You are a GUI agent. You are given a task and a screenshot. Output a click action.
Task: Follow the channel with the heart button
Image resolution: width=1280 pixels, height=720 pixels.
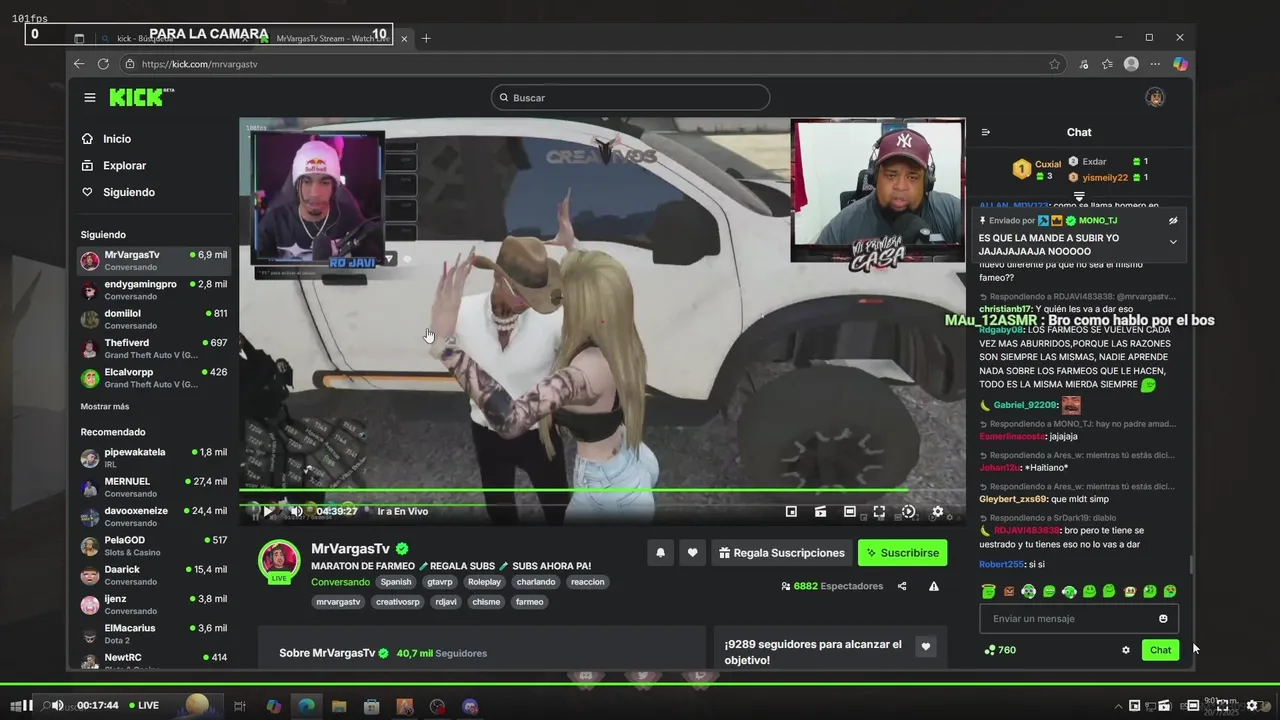pos(692,552)
